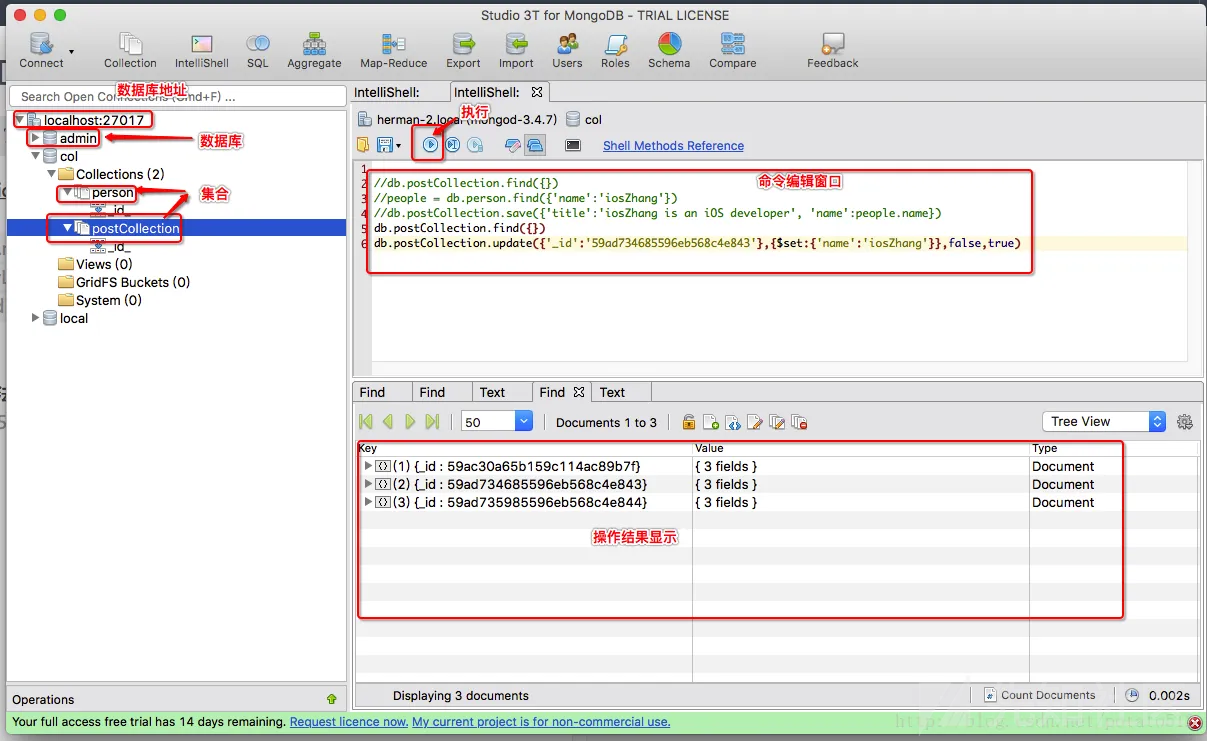Collapse the person collection
Image resolution: width=1207 pixels, height=741 pixels.
(x=67, y=192)
